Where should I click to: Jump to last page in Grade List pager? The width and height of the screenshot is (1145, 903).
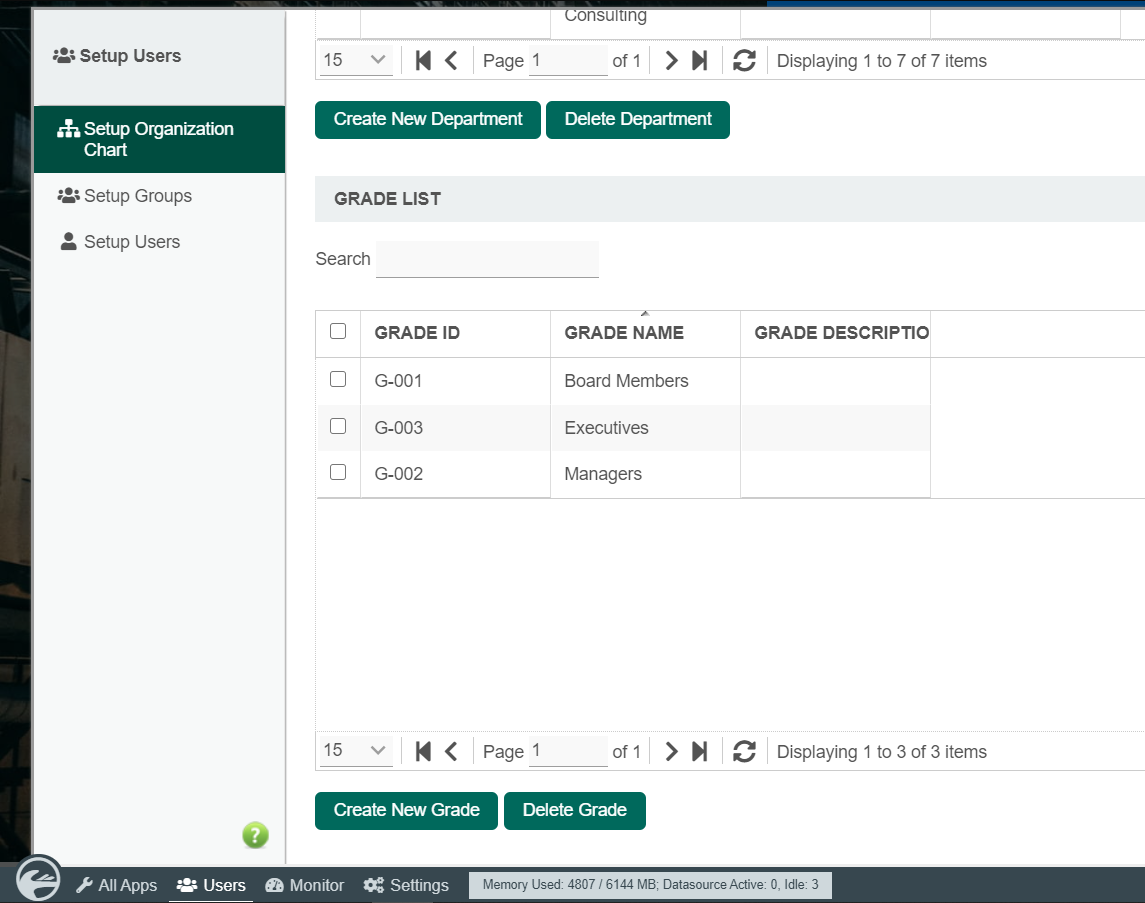(x=700, y=752)
